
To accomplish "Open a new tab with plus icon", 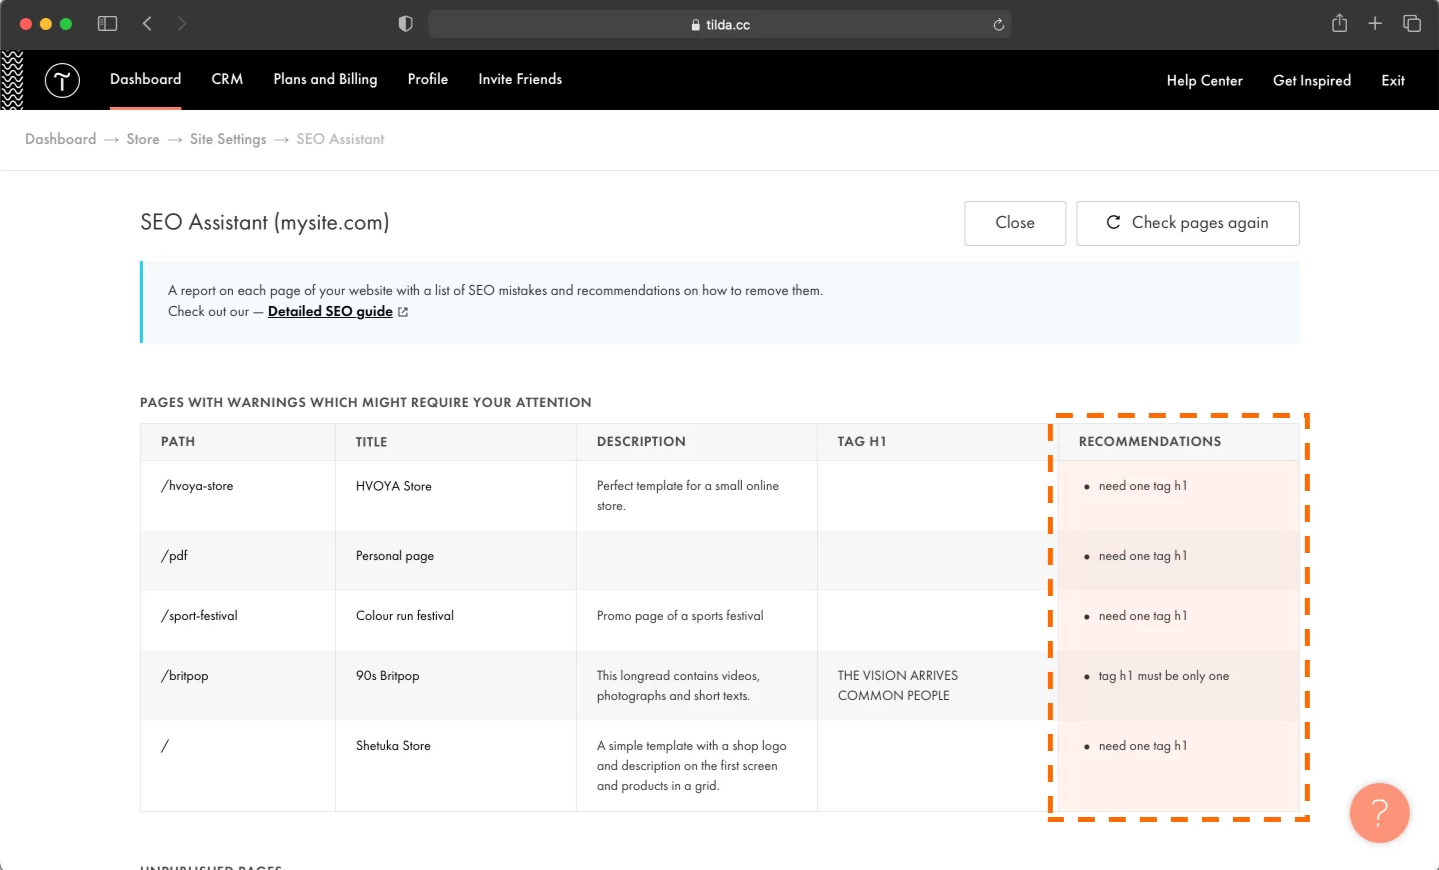I will [1375, 23].
